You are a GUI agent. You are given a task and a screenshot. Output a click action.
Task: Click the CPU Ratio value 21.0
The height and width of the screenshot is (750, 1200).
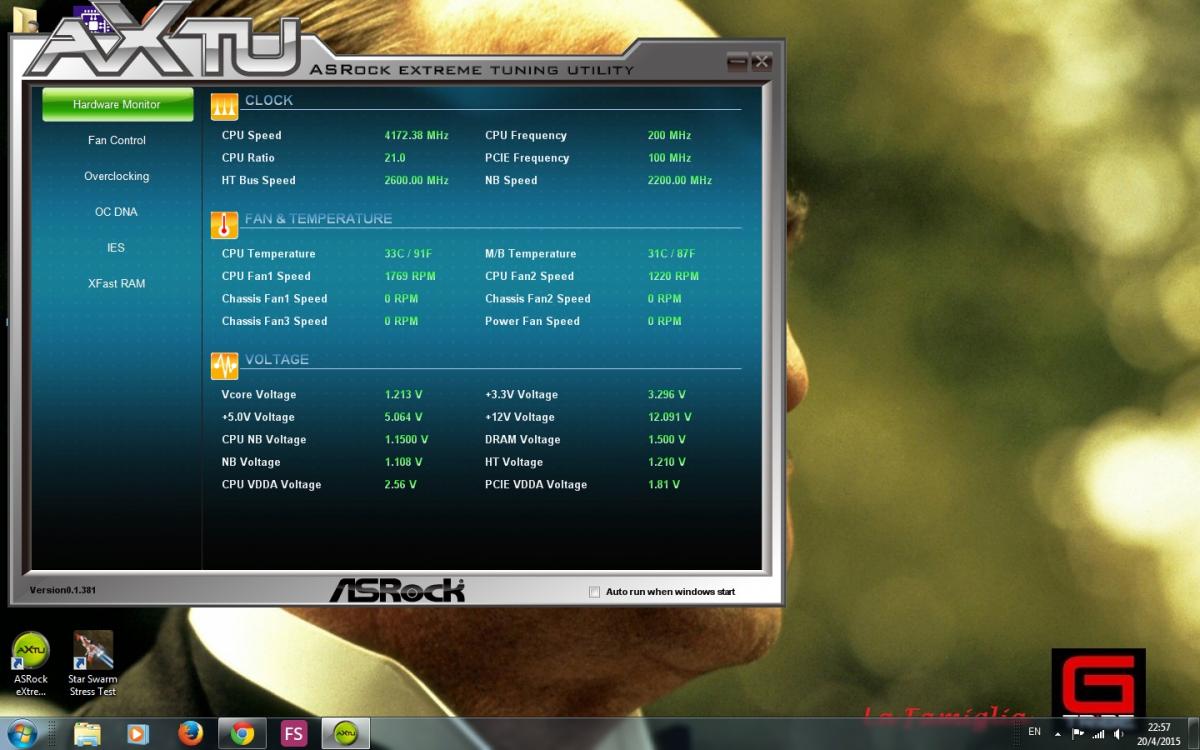[395, 158]
